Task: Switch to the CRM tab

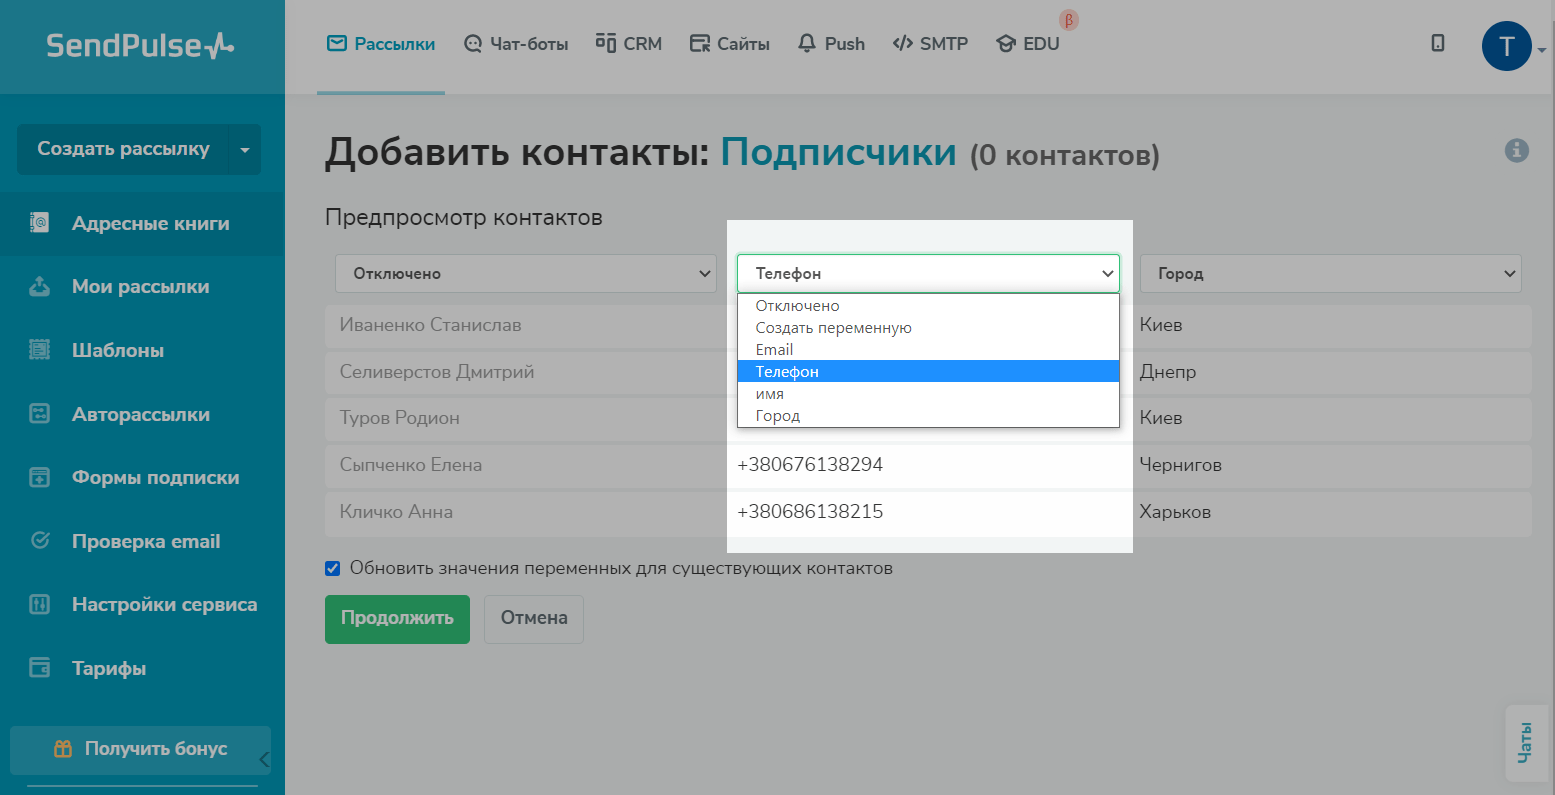Action: (629, 44)
